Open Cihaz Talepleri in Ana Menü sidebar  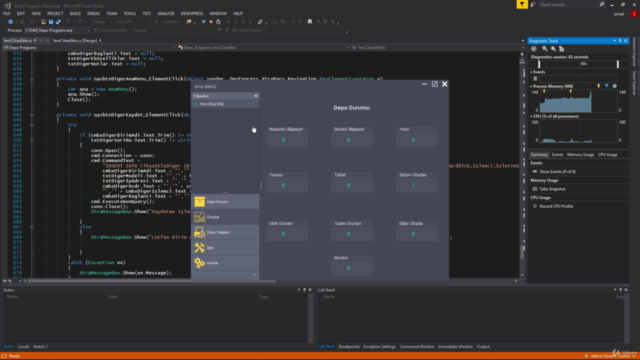(x=225, y=232)
